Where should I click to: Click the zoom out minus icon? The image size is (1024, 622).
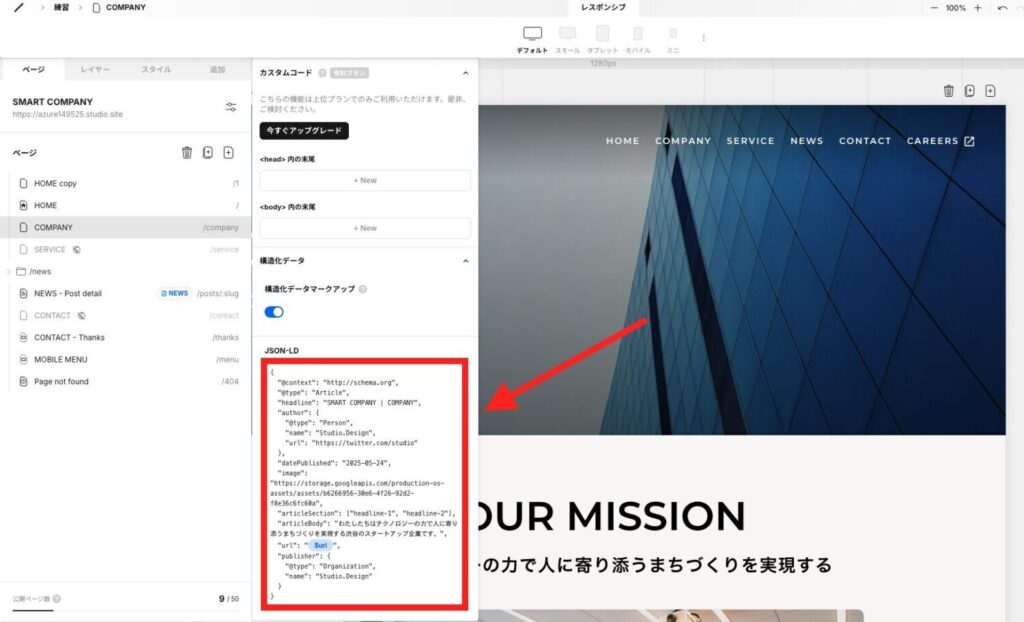tap(934, 8)
